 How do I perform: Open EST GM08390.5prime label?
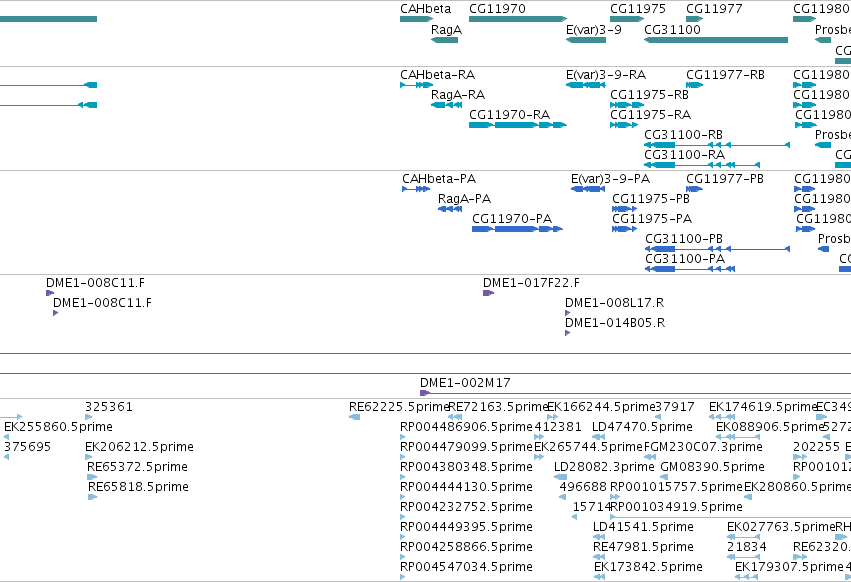pos(712,467)
